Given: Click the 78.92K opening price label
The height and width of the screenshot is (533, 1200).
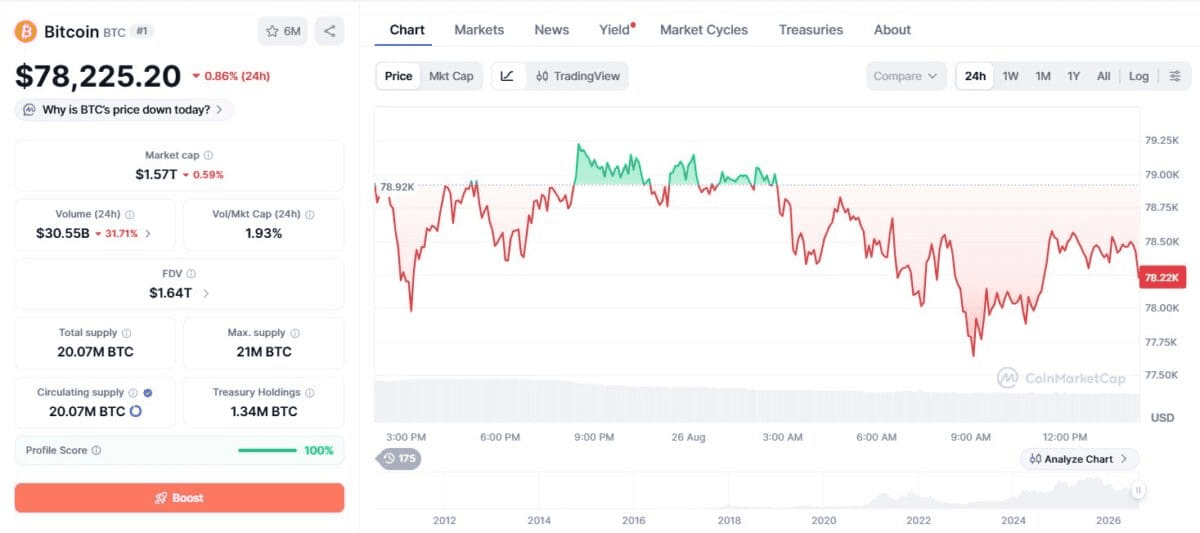Looking at the screenshot, I should (397, 187).
